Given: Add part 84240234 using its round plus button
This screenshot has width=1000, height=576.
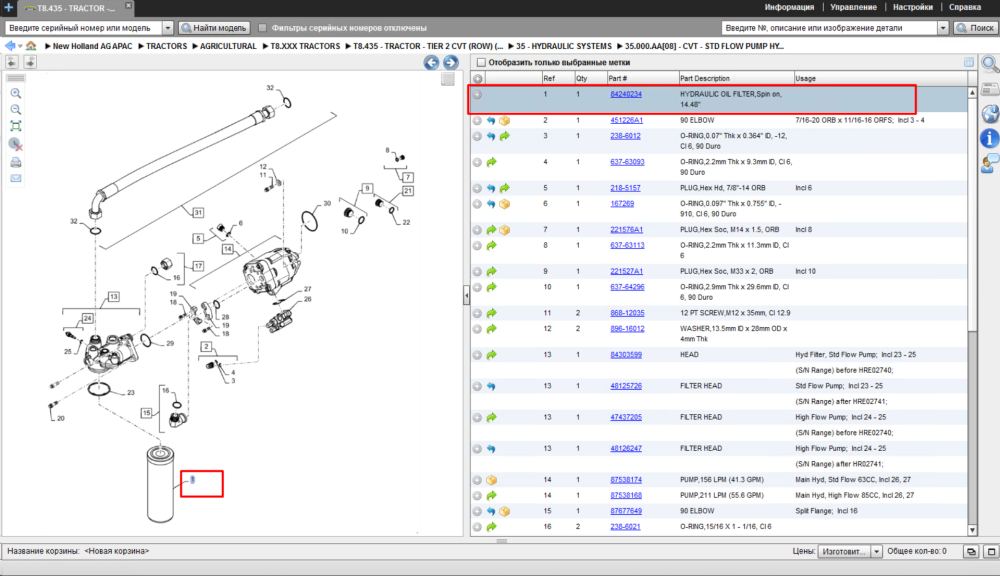Looking at the screenshot, I should point(477,94).
